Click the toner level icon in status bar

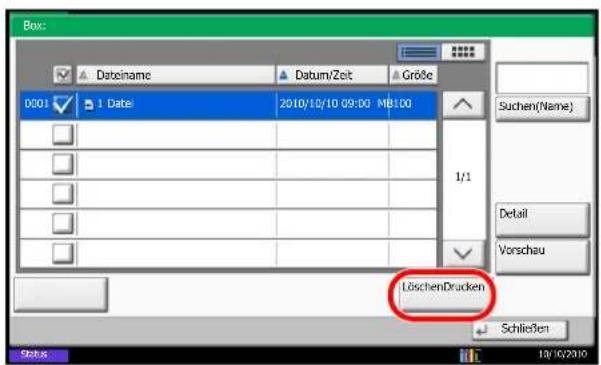(470, 355)
